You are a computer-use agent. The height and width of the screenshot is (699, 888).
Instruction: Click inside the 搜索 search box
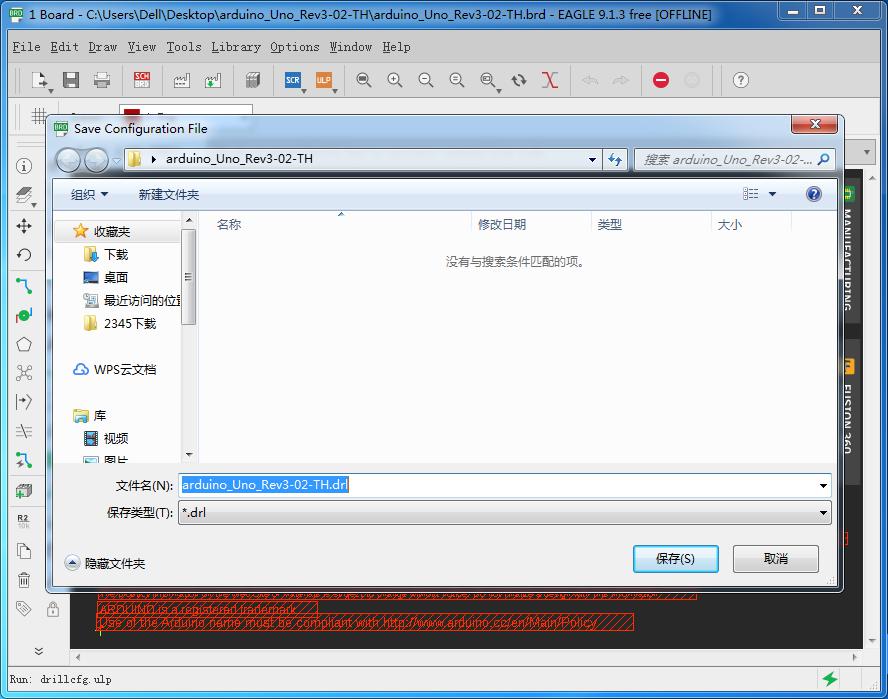730,160
